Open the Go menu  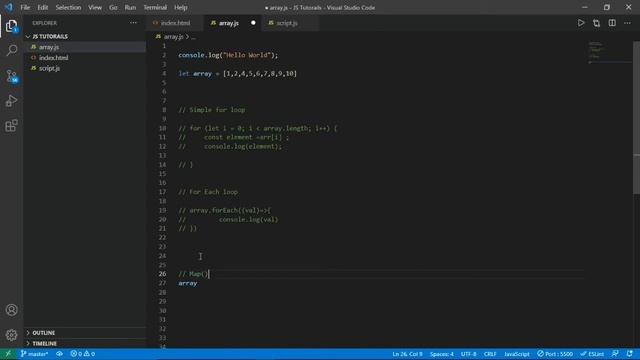113,7
